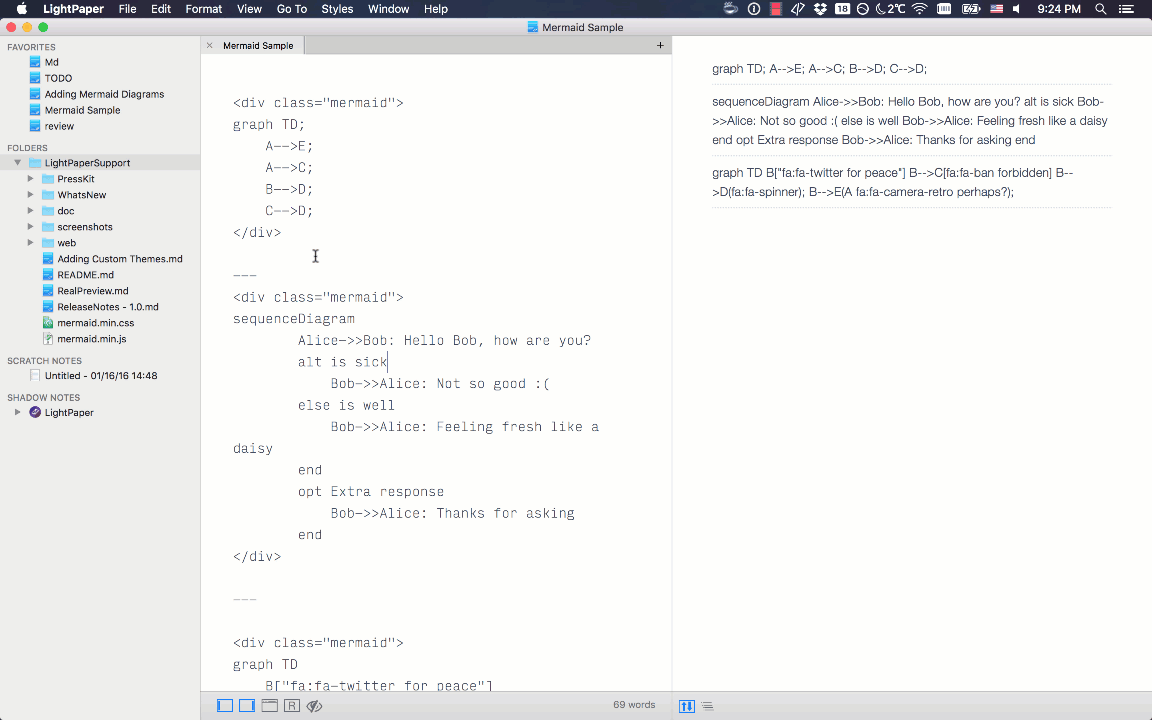Viewport: 1152px width, 720px height.
Task: Click the volume speaker menu bar icon
Action: pyautogui.click(x=1017, y=9)
